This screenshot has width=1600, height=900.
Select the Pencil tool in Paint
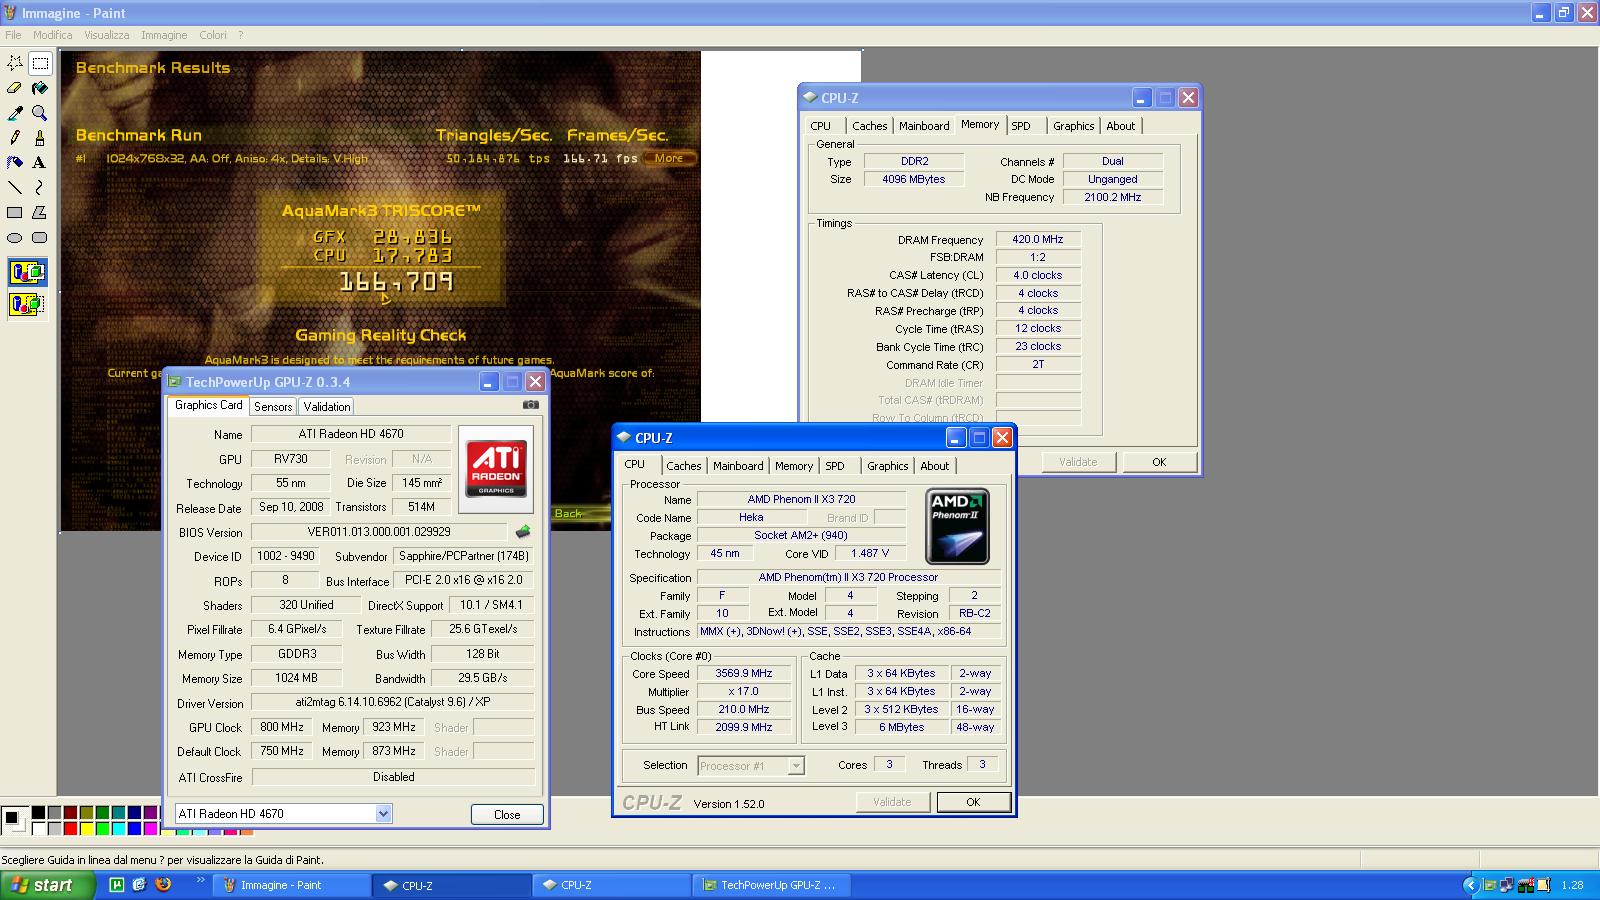pyautogui.click(x=15, y=138)
